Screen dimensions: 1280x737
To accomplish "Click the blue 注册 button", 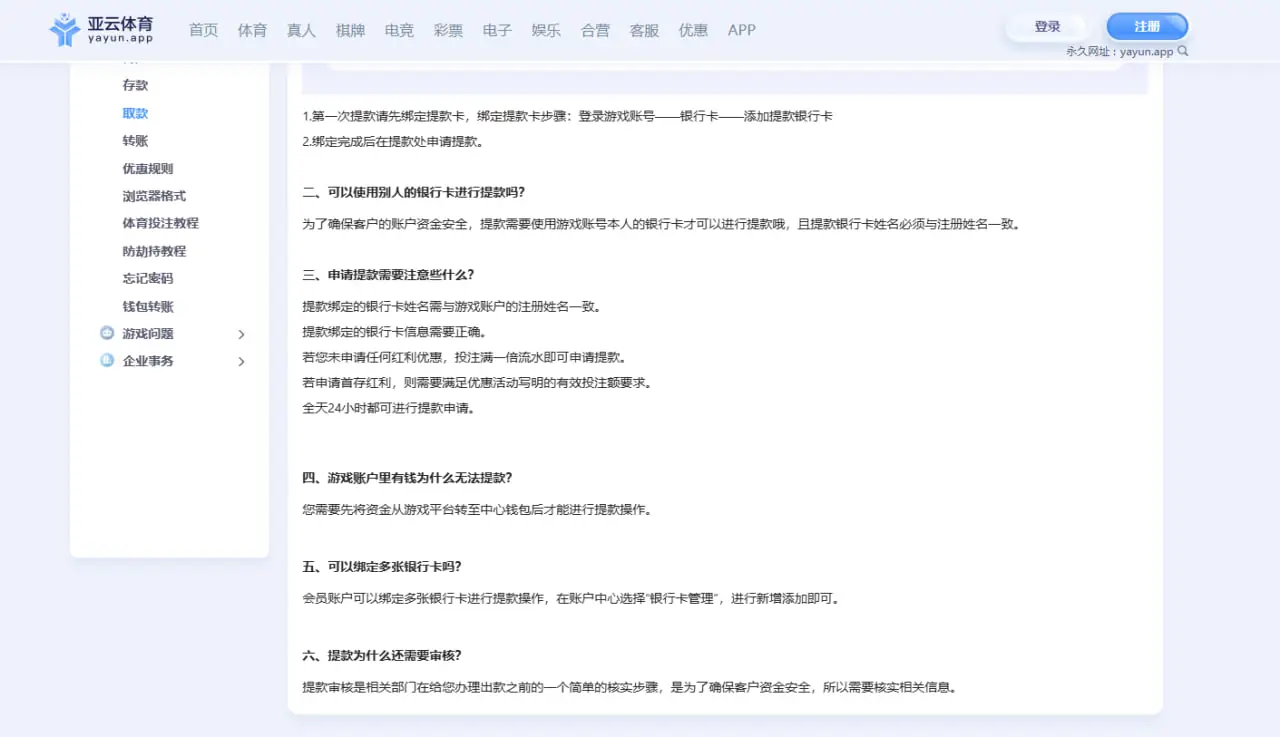I will point(1147,27).
